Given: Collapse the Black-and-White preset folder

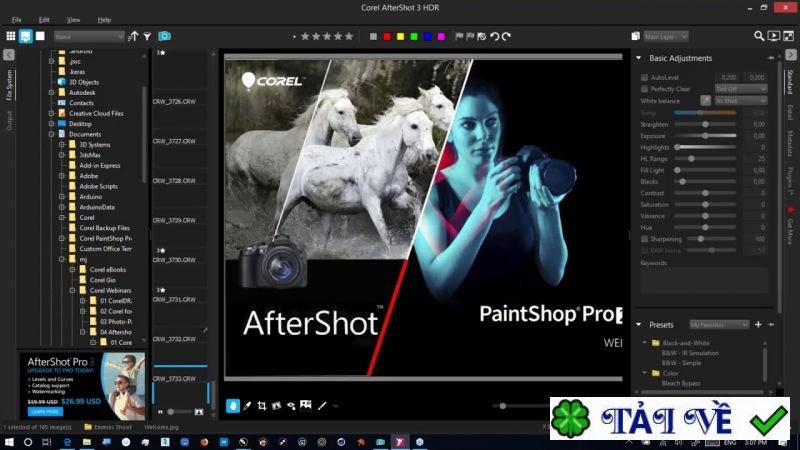Looking at the screenshot, I should click(645, 343).
